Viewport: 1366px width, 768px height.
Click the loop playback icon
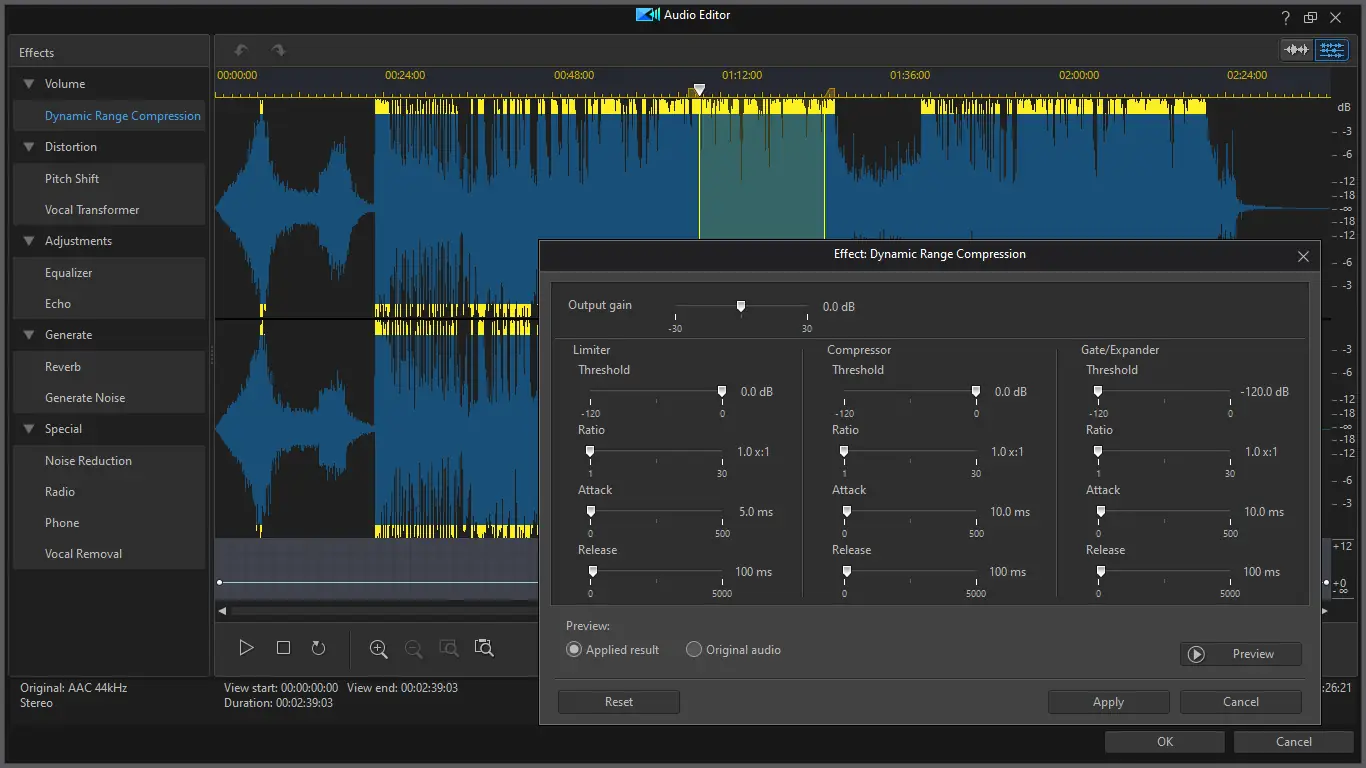(318, 648)
